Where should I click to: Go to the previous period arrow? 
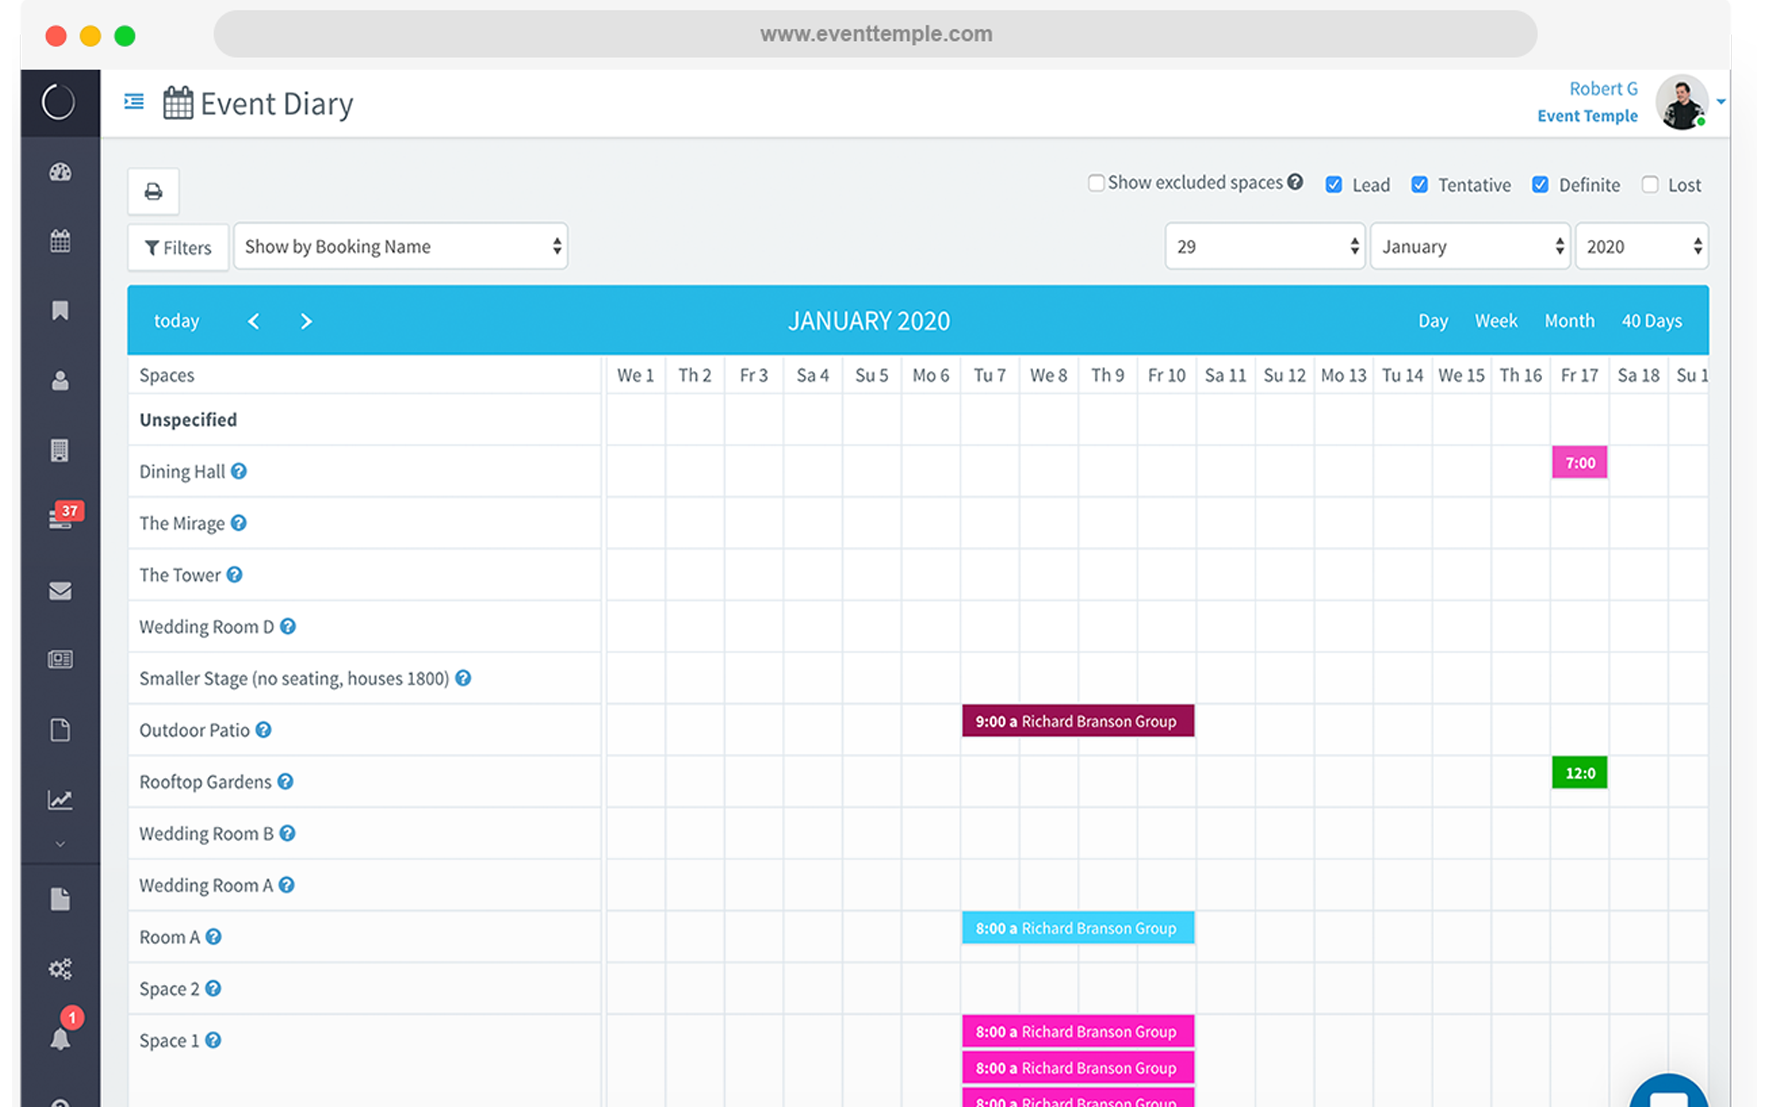pos(254,321)
